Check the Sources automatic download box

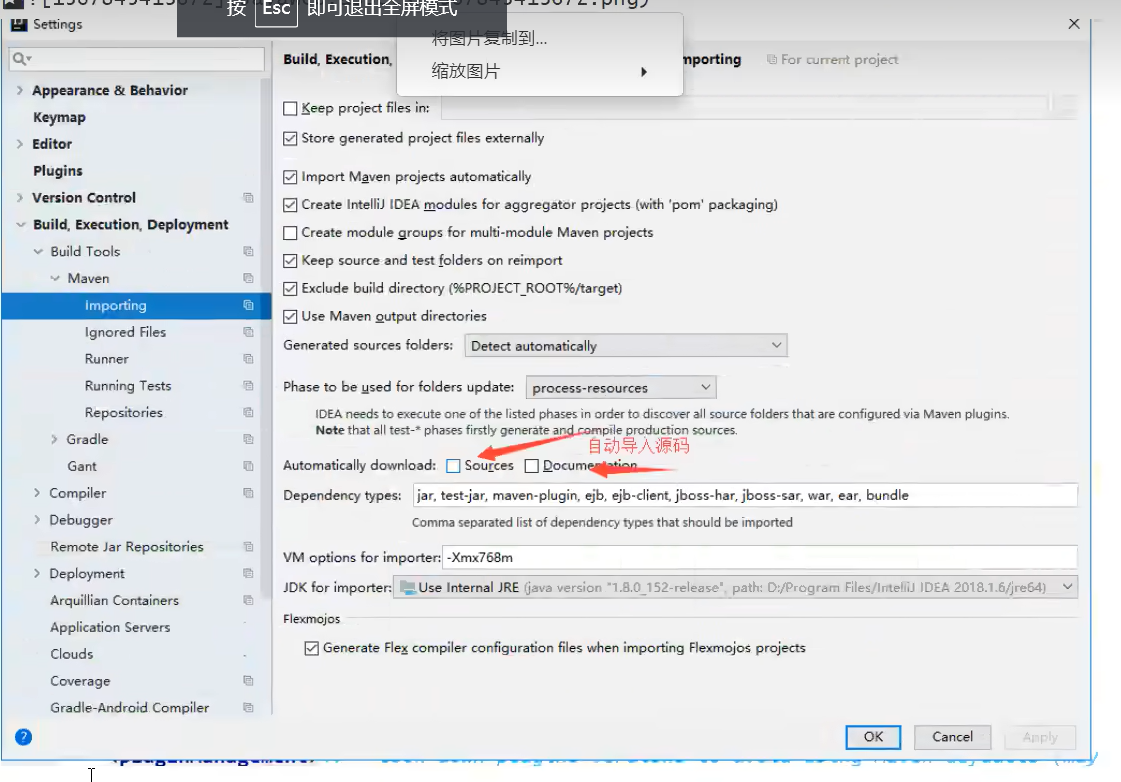[x=453, y=466]
